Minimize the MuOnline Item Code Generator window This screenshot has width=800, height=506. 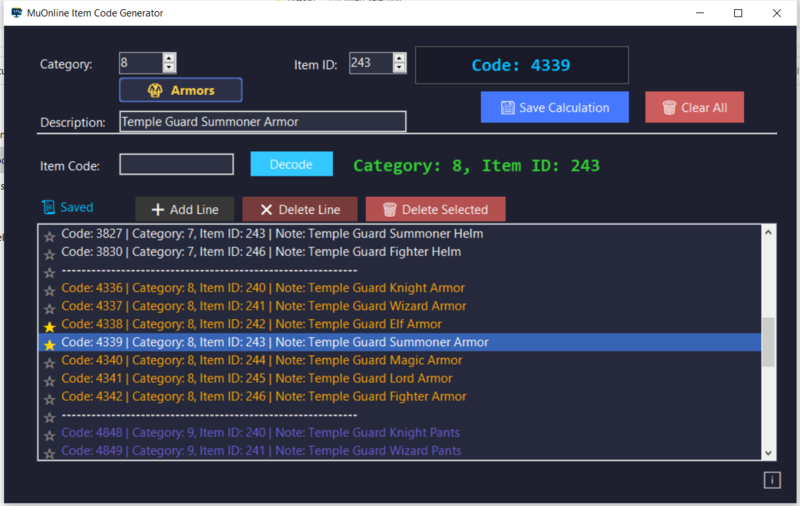pyautogui.click(x=700, y=13)
